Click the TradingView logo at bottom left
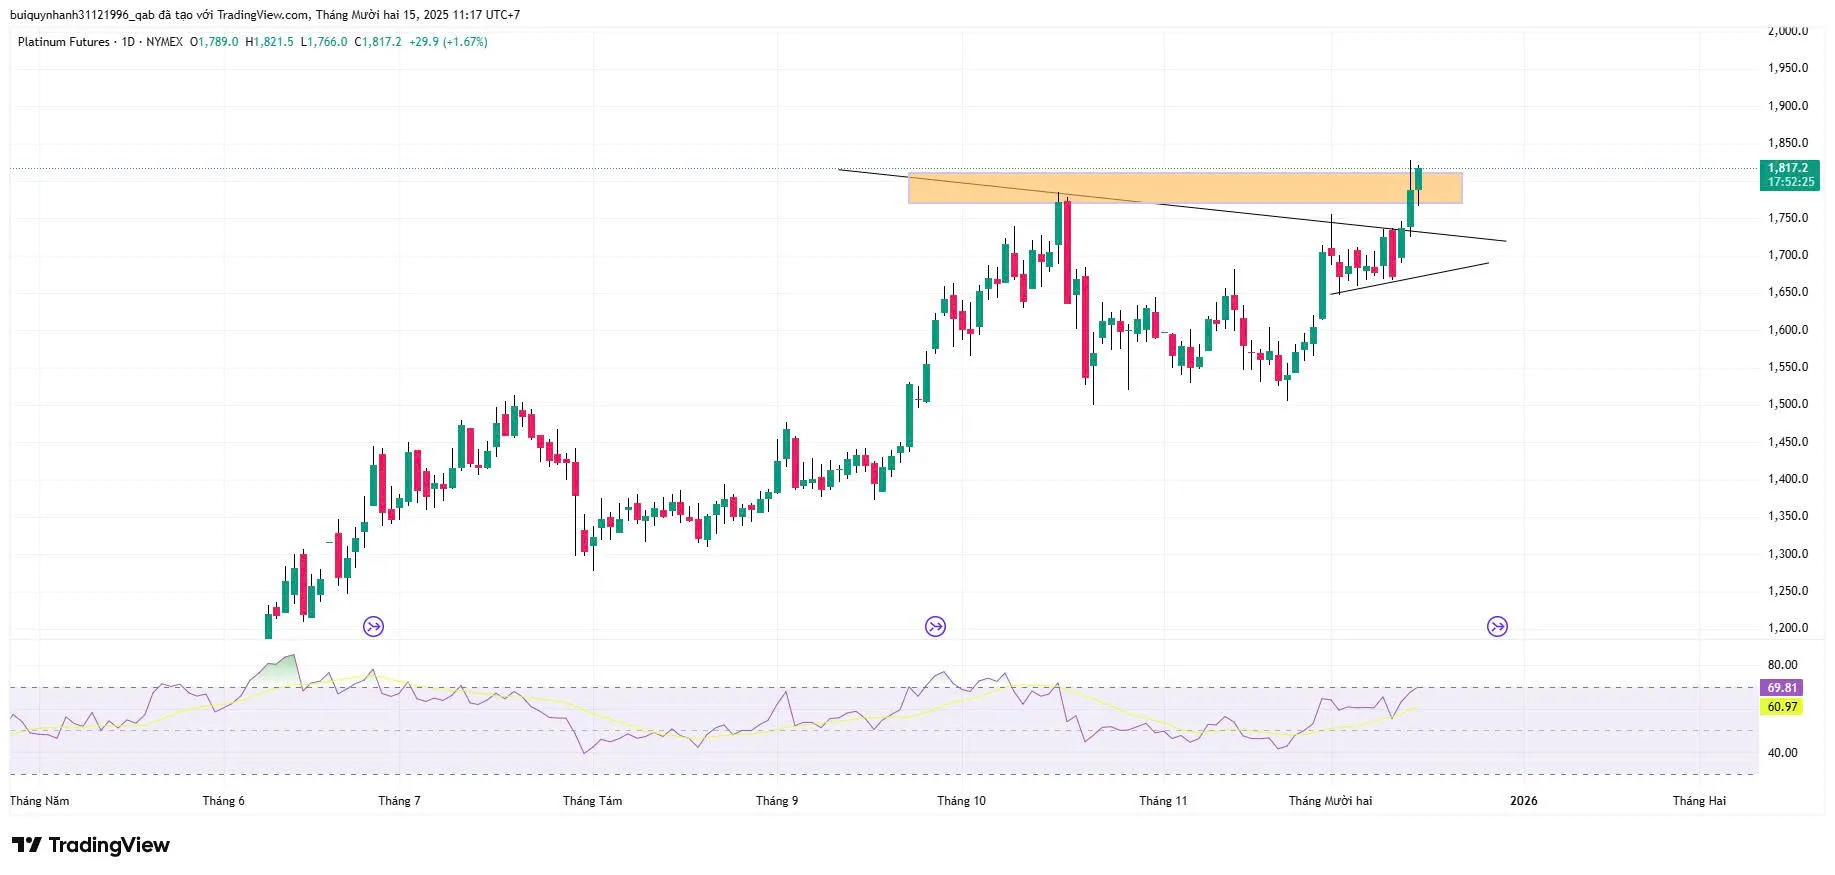Viewport: 1835px width, 875px height. click(91, 845)
